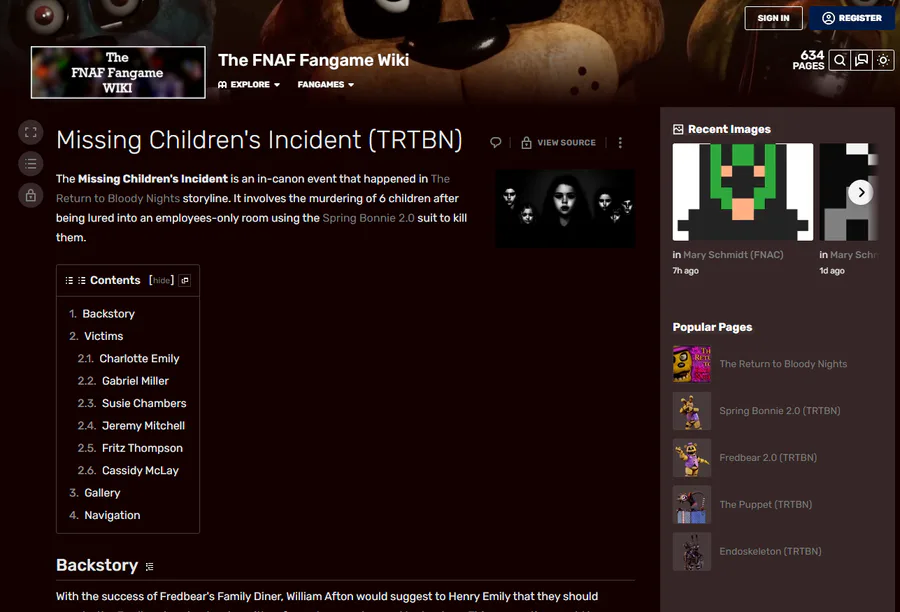Open The Puppet (TRTBN) thumbnail
Viewport: 900px width, 612px height.
pyautogui.click(x=692, y=505)
